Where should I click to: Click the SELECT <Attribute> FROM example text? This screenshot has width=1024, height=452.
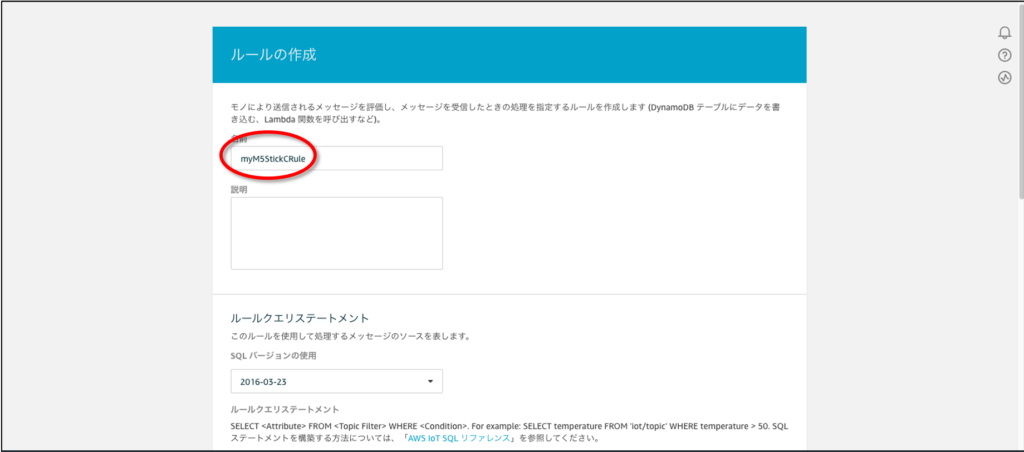point(500,425)
